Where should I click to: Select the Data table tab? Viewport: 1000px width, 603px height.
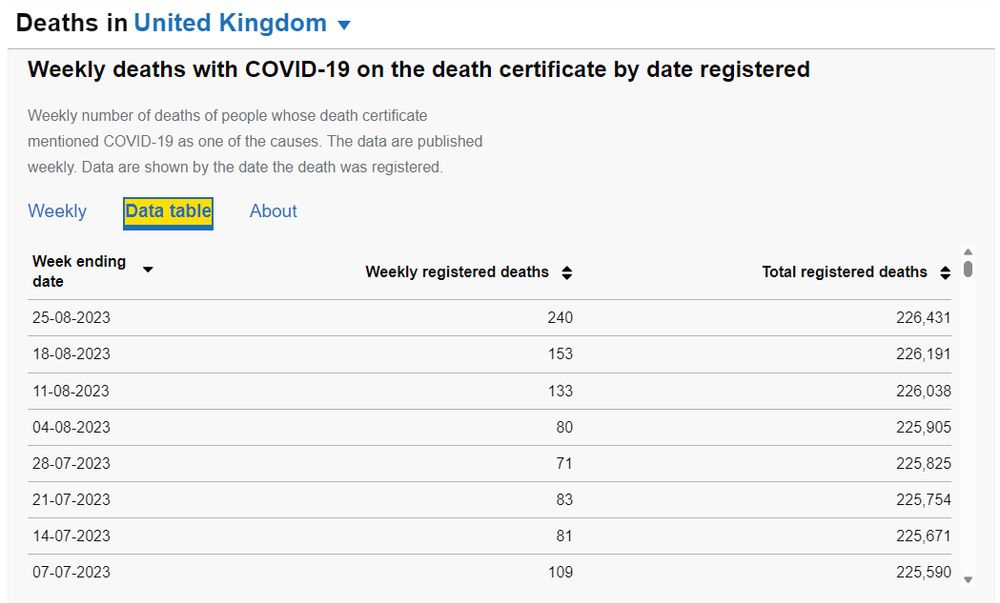pyautogui.click(x=168, y=211)
